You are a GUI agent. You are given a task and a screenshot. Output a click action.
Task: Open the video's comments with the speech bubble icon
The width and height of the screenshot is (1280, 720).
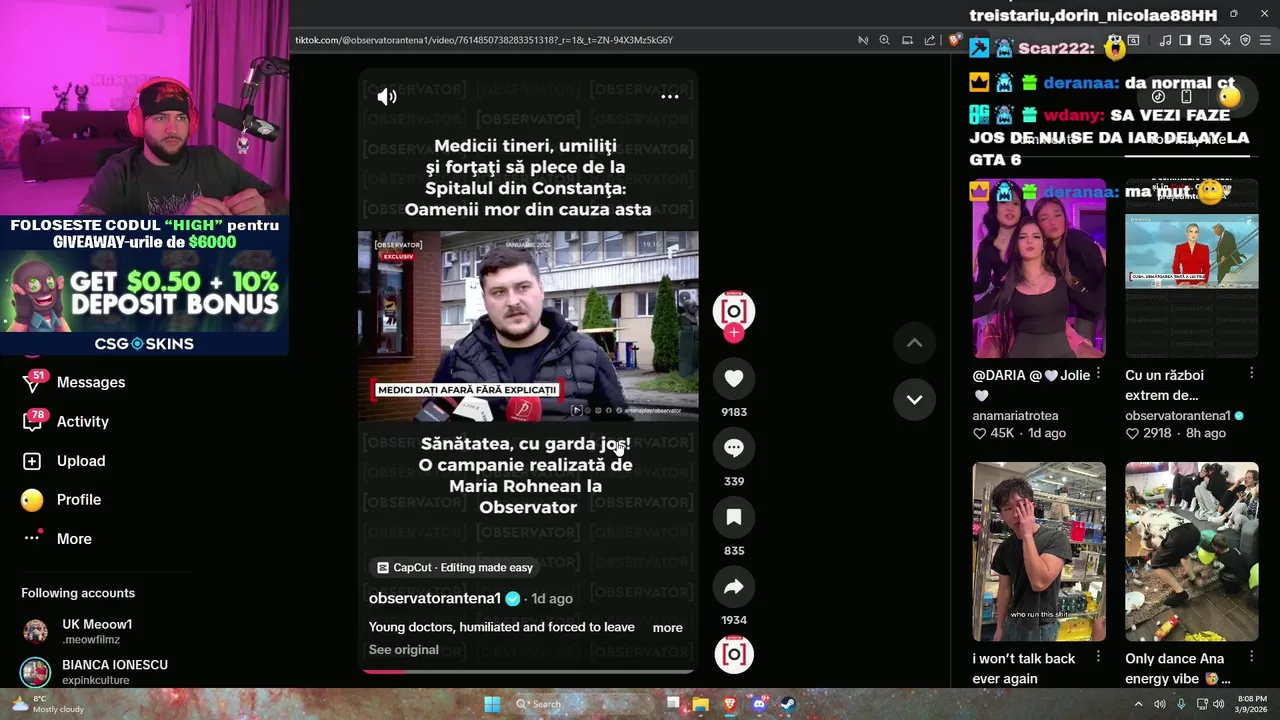tap(733, 448)
